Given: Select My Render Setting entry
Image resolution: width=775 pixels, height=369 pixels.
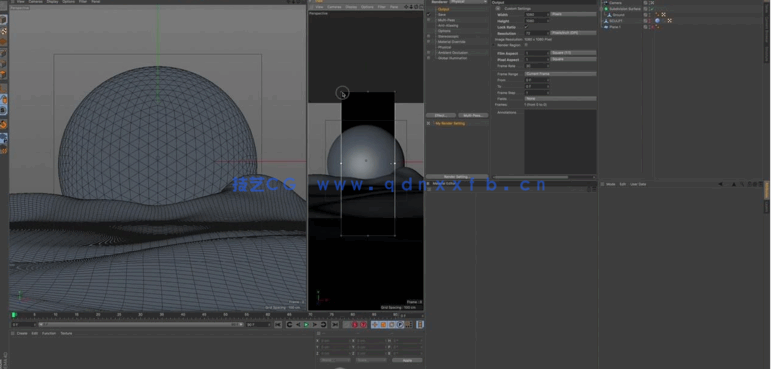Looking at the screenshot, I should pyautogui.click(x=450, y=123).
